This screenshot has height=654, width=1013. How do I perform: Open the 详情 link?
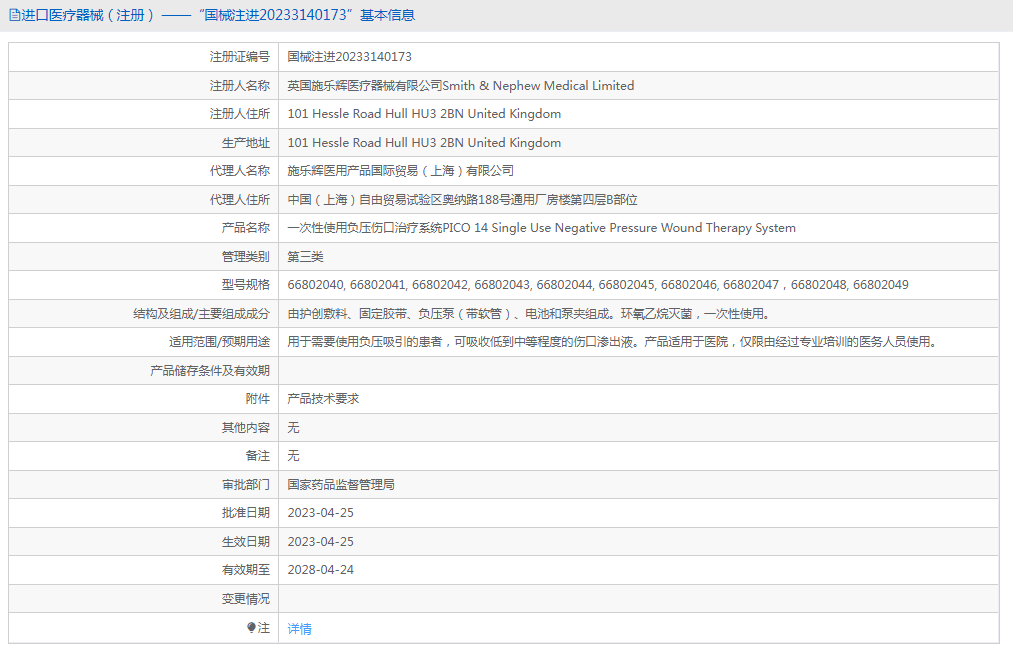click(x=299, y=629)
